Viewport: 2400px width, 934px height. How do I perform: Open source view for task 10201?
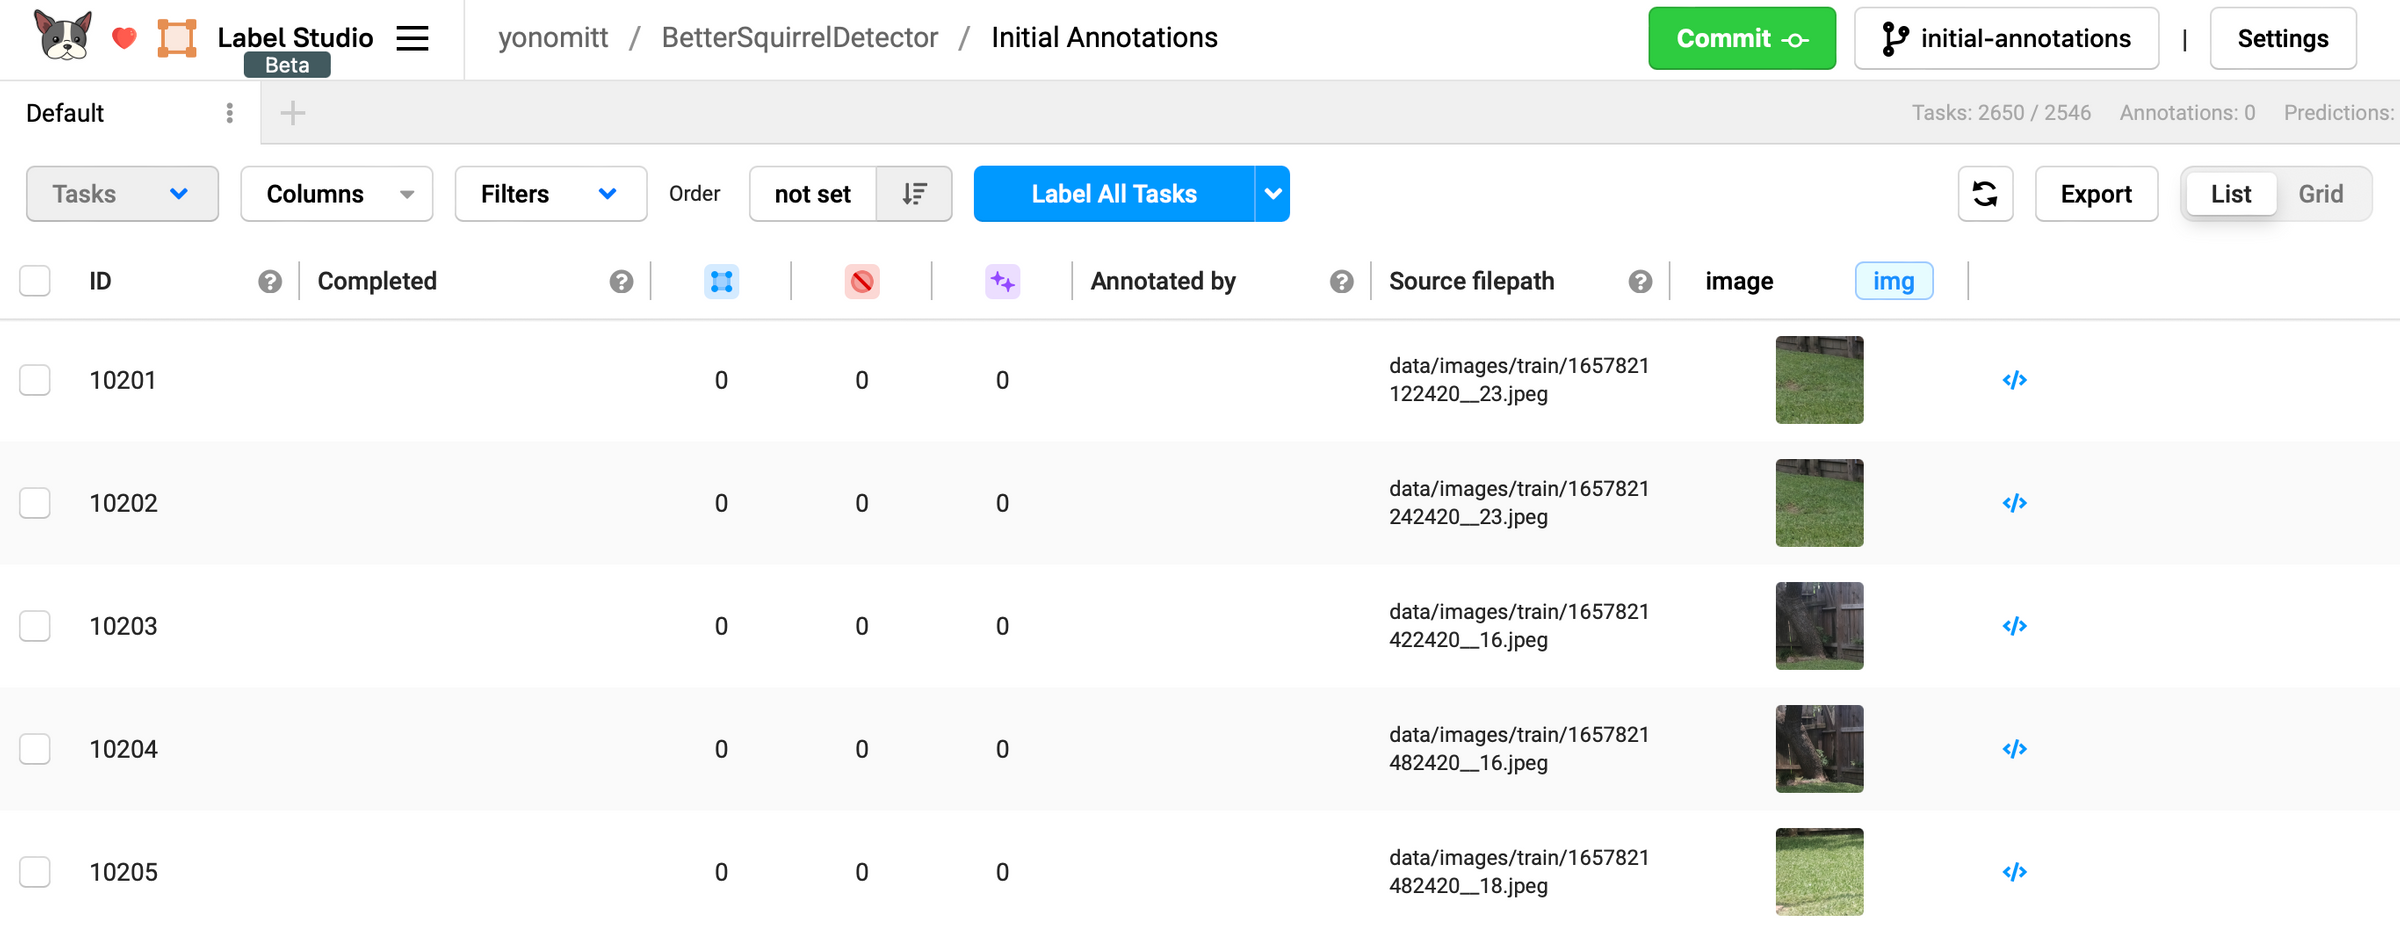[2015, 380]
